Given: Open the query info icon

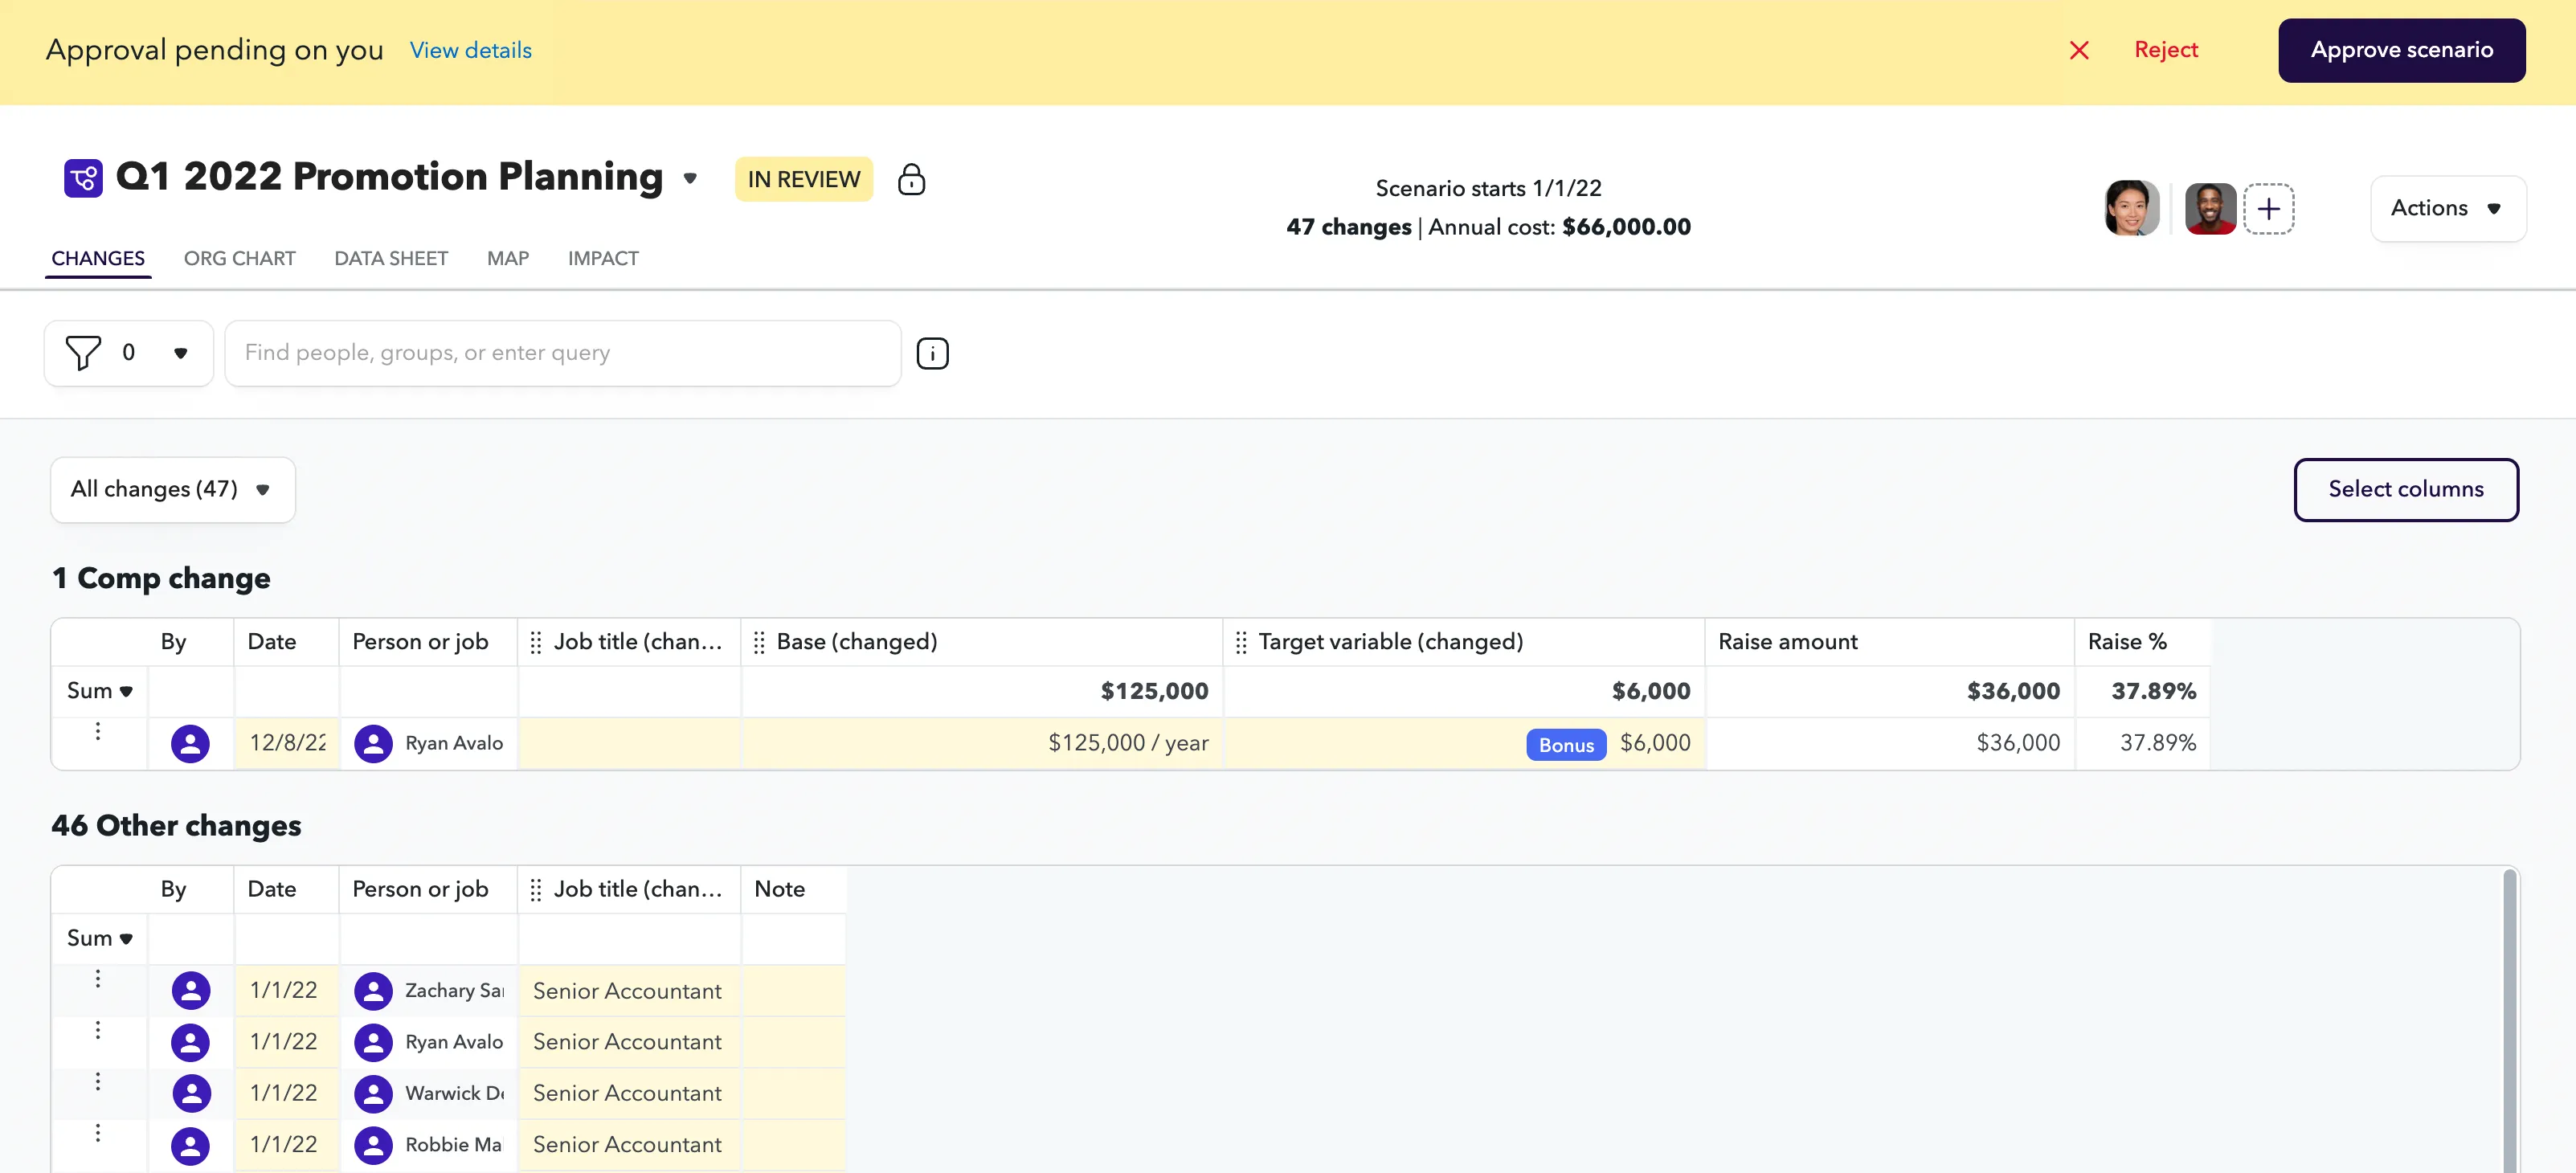Looking at the screenshot, I should 932,353.
